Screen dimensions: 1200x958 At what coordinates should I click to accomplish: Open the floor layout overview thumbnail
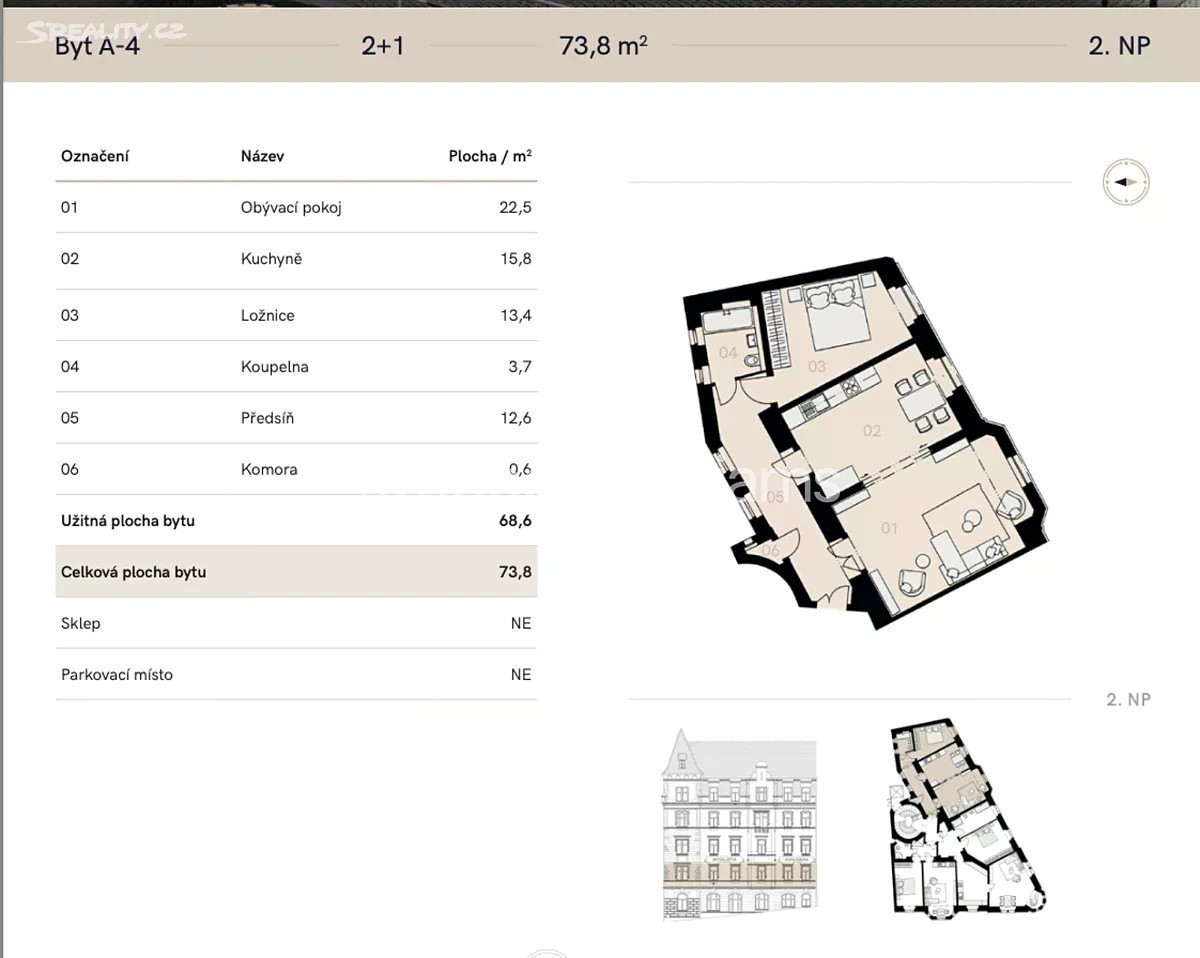pyautogui.click(x=963, y=816)
